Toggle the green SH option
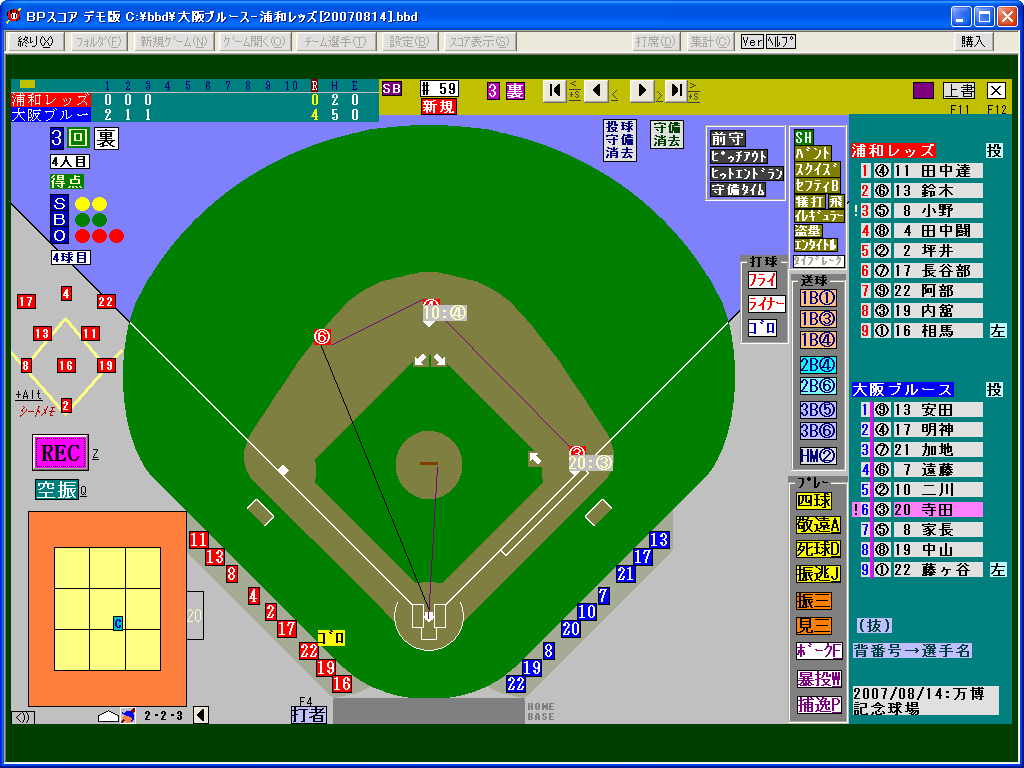Screen dimensions: 1024x768 click(803, 137)
